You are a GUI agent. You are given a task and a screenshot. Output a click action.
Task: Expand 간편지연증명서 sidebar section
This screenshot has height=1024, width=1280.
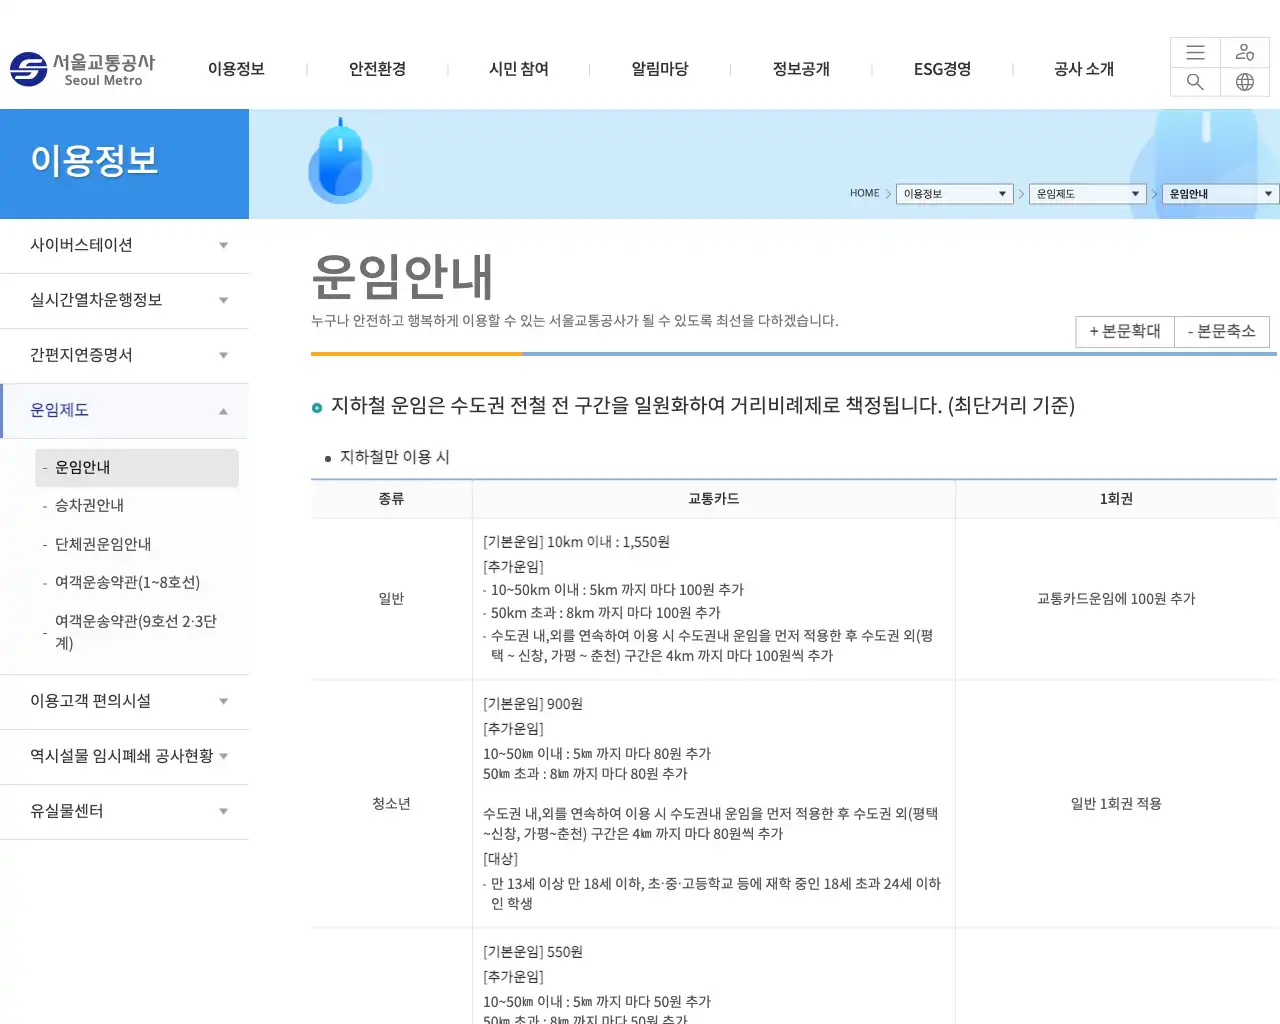(x=124, y=356)
